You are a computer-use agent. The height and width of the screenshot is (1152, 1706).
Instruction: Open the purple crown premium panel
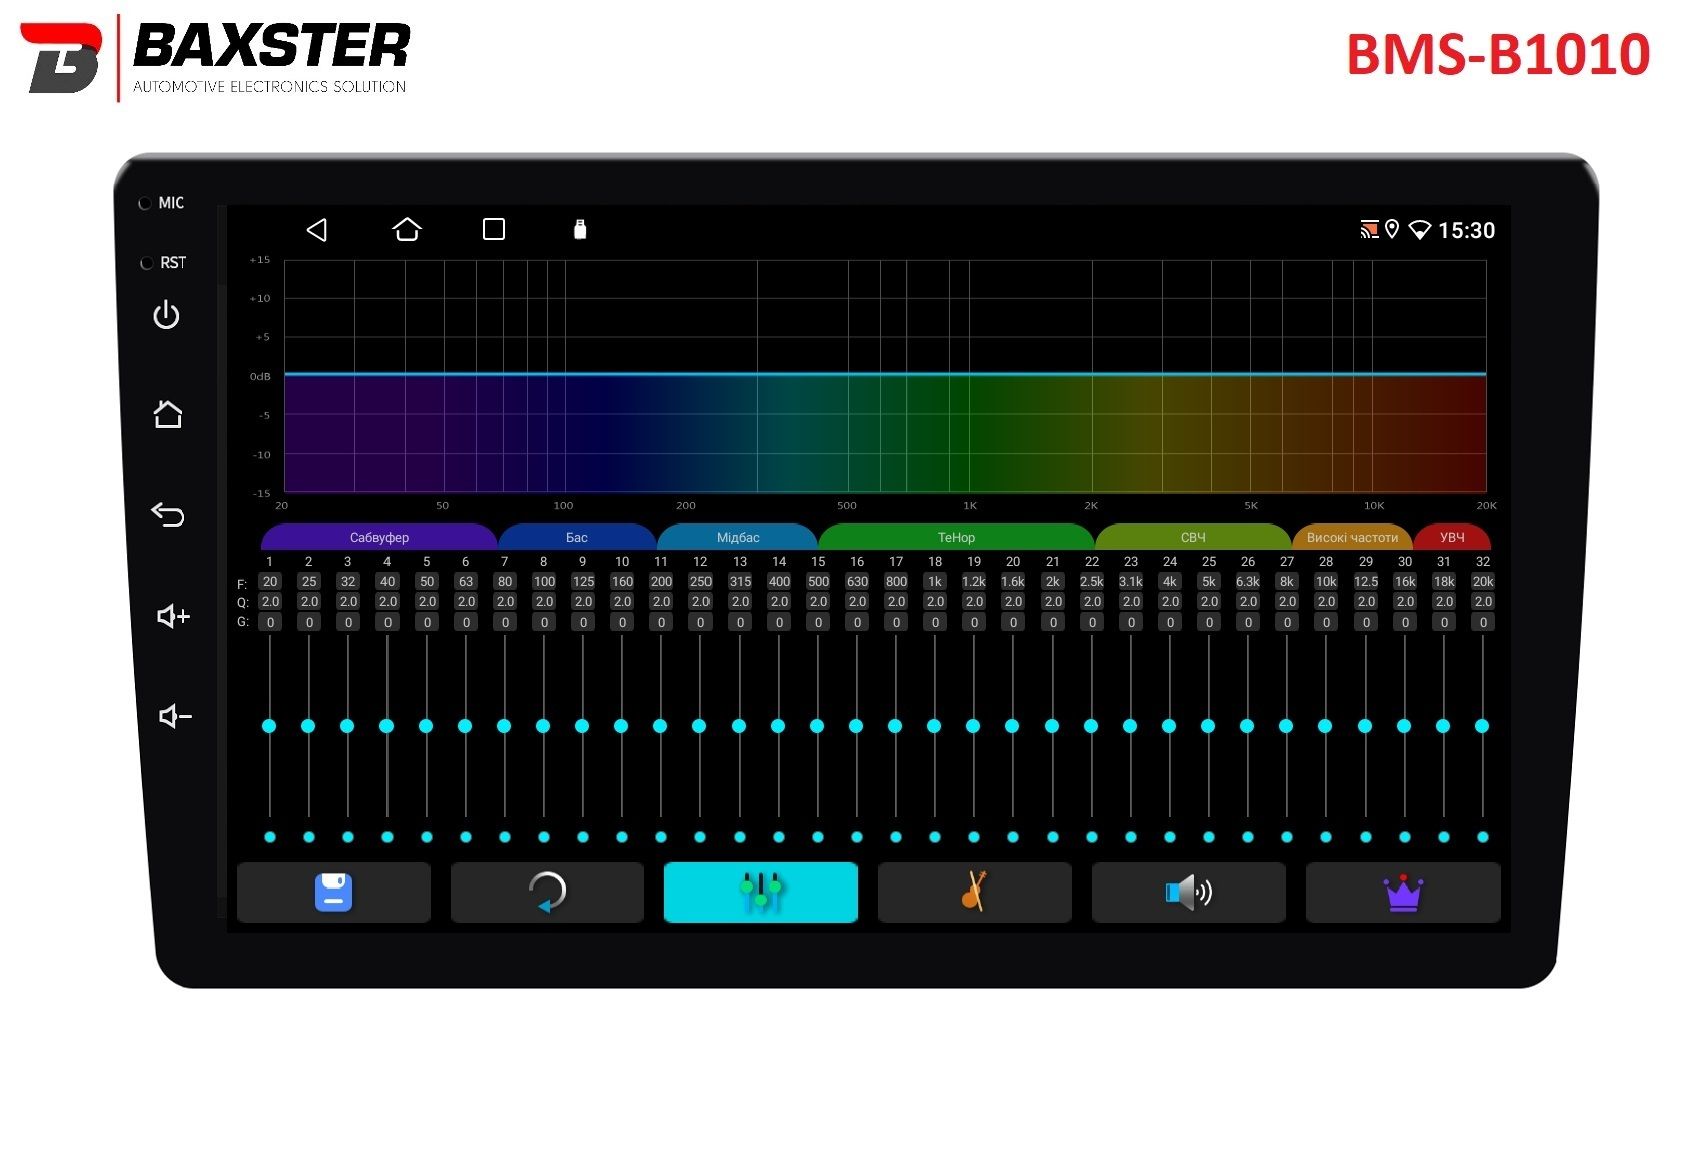1403,892
